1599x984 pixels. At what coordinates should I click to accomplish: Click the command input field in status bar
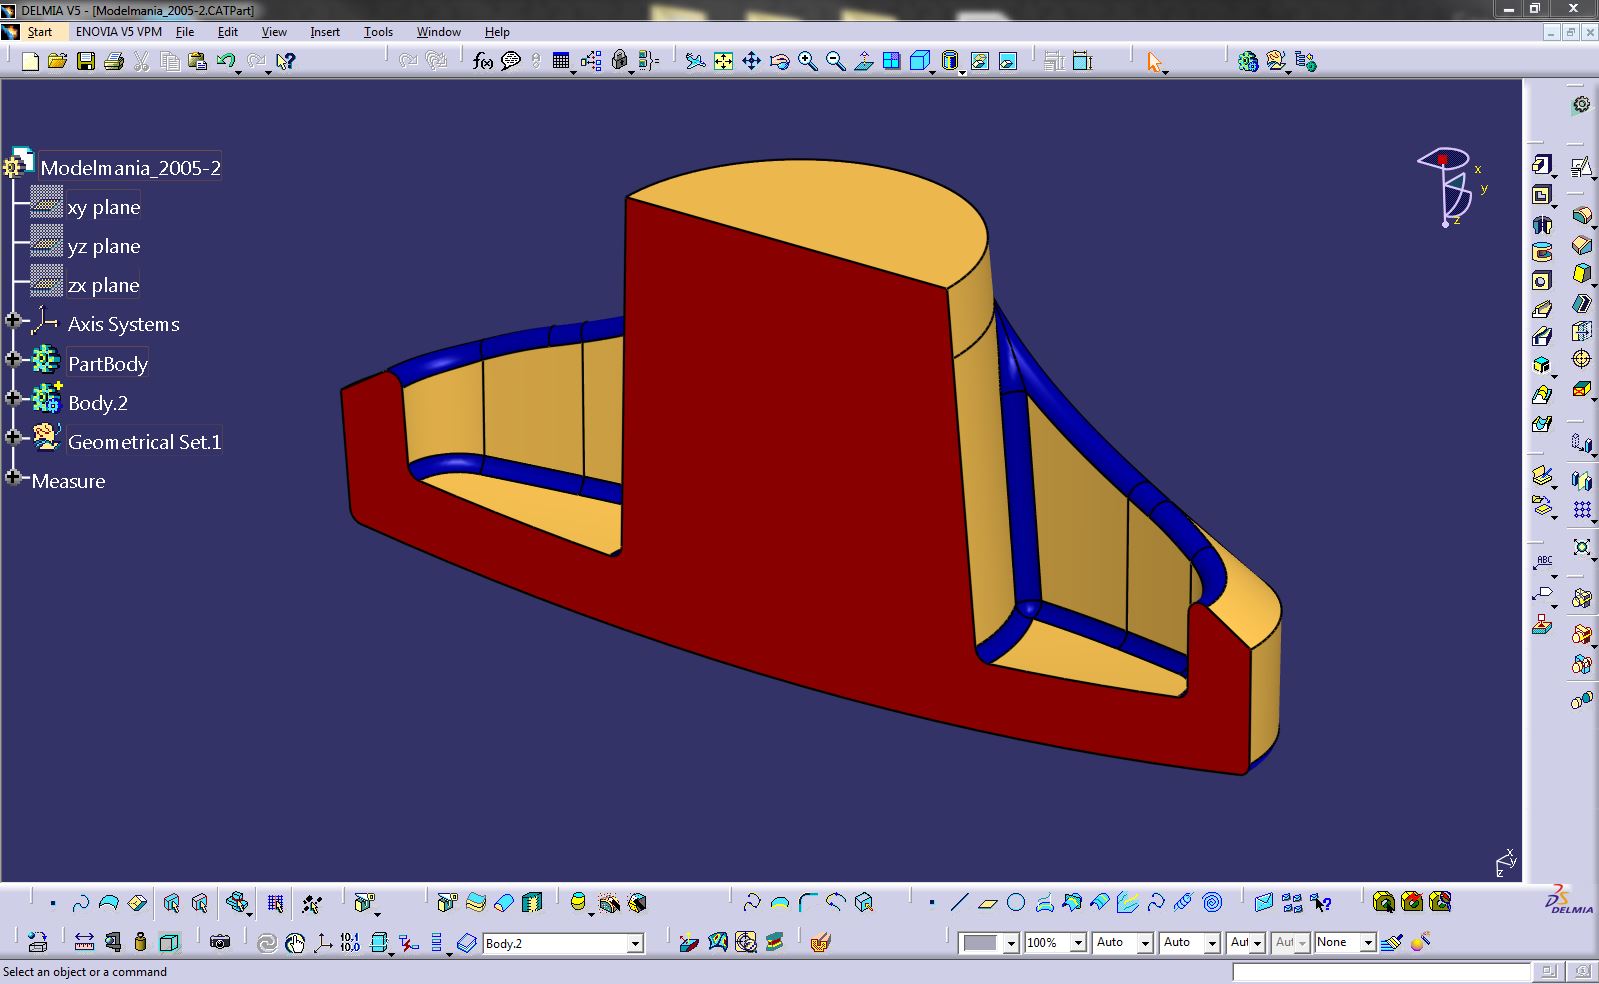click(x=1380, y=971)
